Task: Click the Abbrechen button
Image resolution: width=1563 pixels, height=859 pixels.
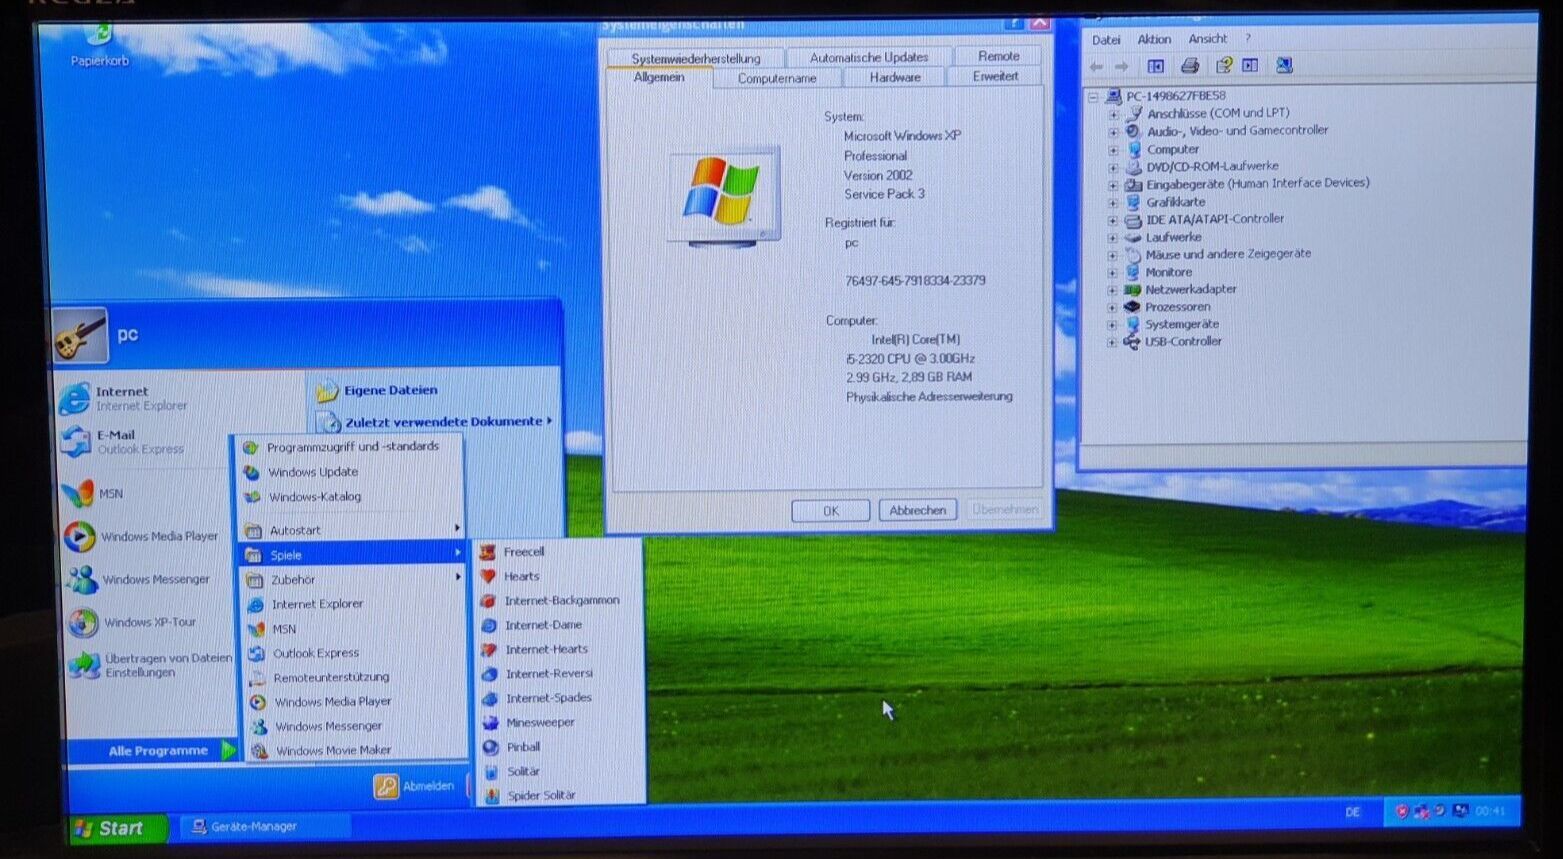Action: coord(917,510)
